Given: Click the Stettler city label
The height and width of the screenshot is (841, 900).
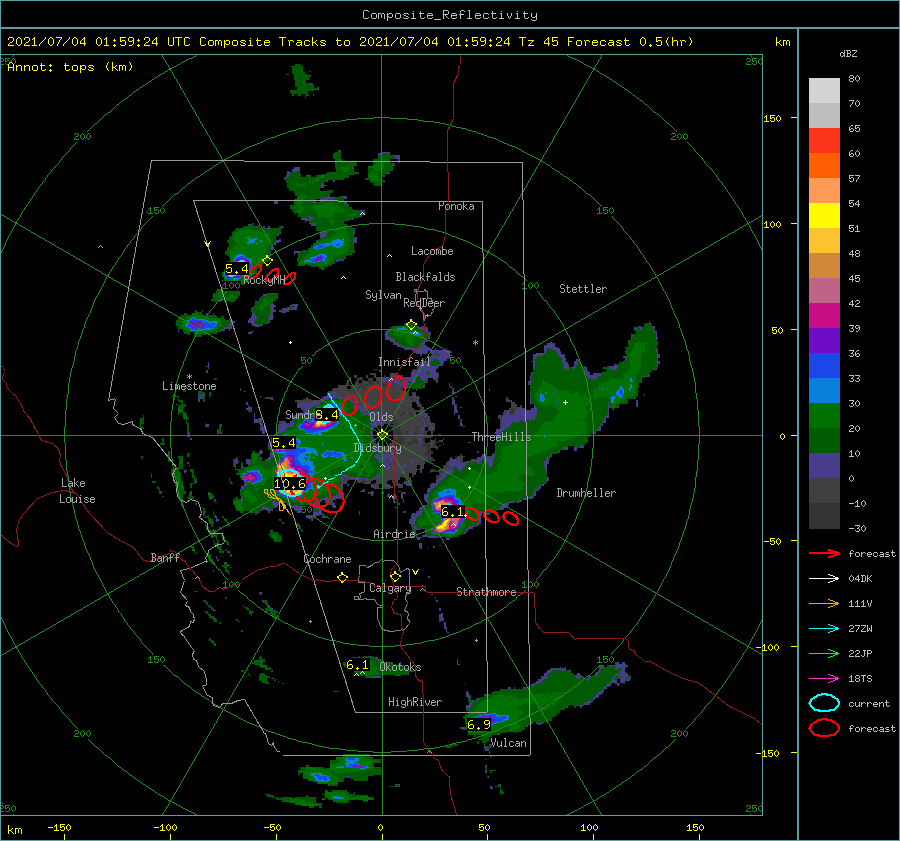Looking at the screenshot, I should pyautogui.click(x=583, y=289).
